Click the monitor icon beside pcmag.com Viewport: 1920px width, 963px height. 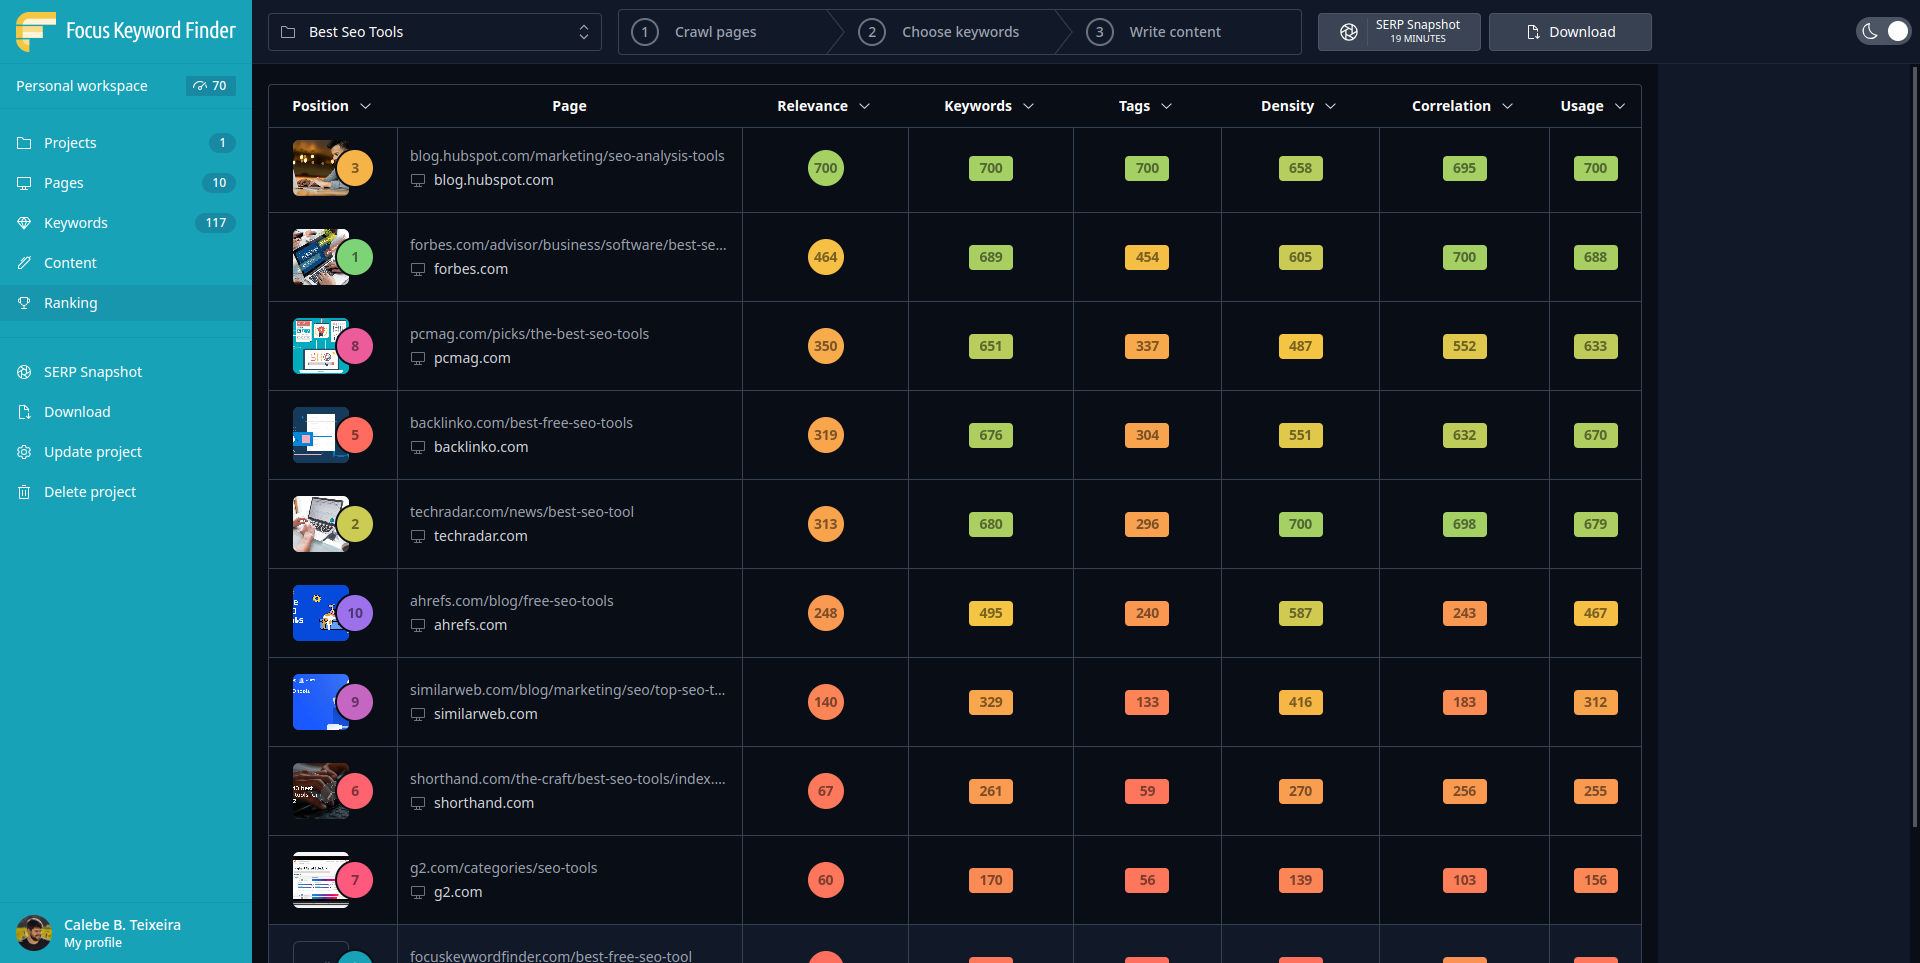pyautogui.click(x=418, y=359)
